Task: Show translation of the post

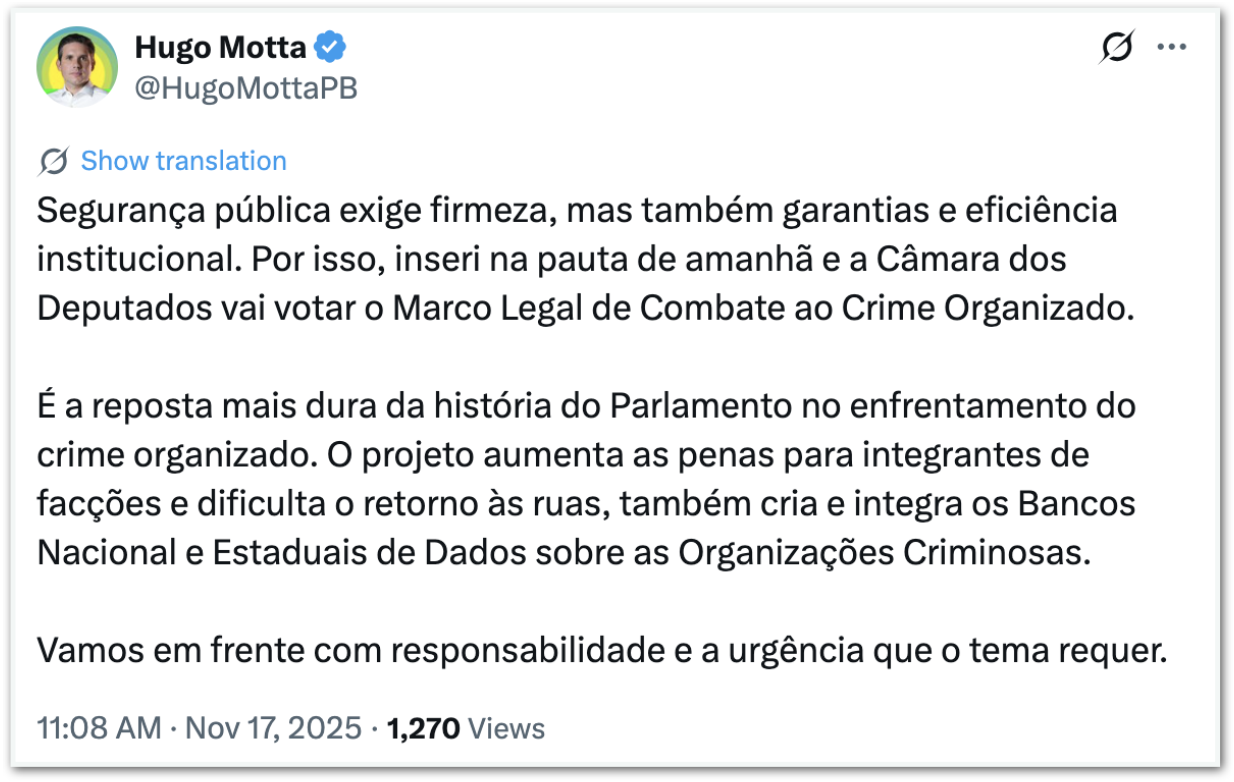Action: coord(183,161)
